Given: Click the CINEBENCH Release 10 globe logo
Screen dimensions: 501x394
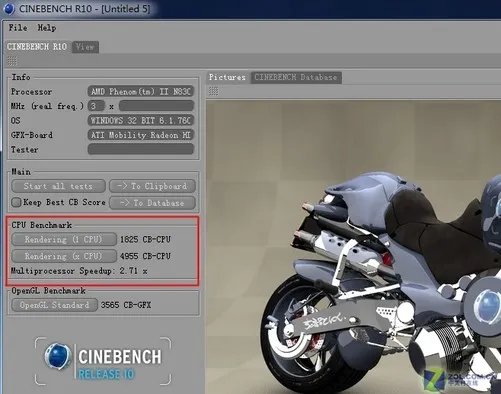Looking at the screenshot, I should click(x=58, y=356).
